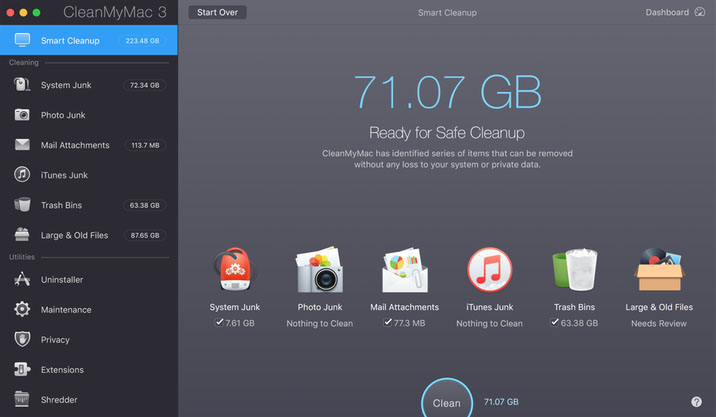Click the Mail Attachments envelope icon in sidebar

tap(22, 145)
